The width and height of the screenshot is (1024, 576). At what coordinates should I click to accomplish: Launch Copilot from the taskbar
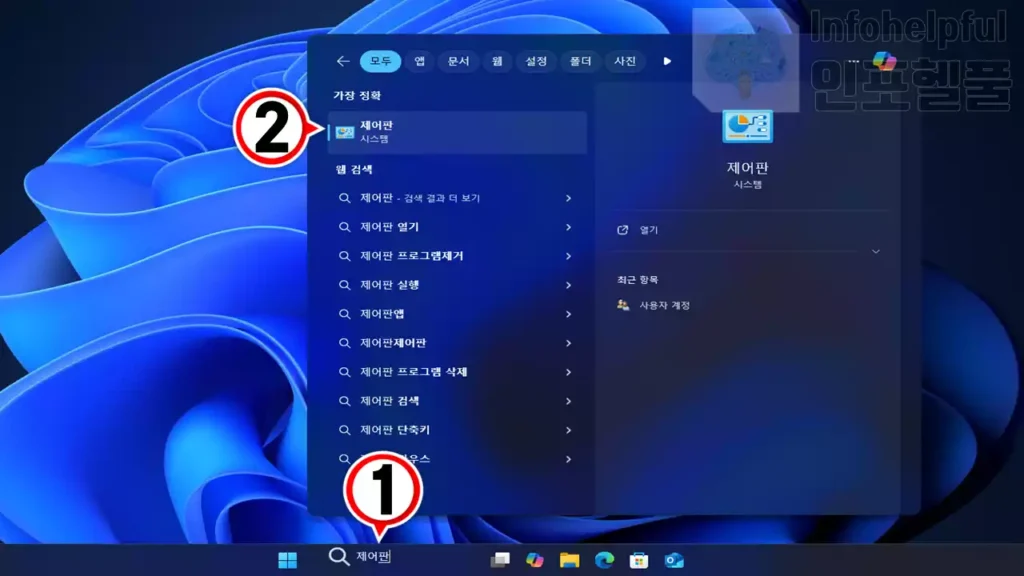point(535,560)
